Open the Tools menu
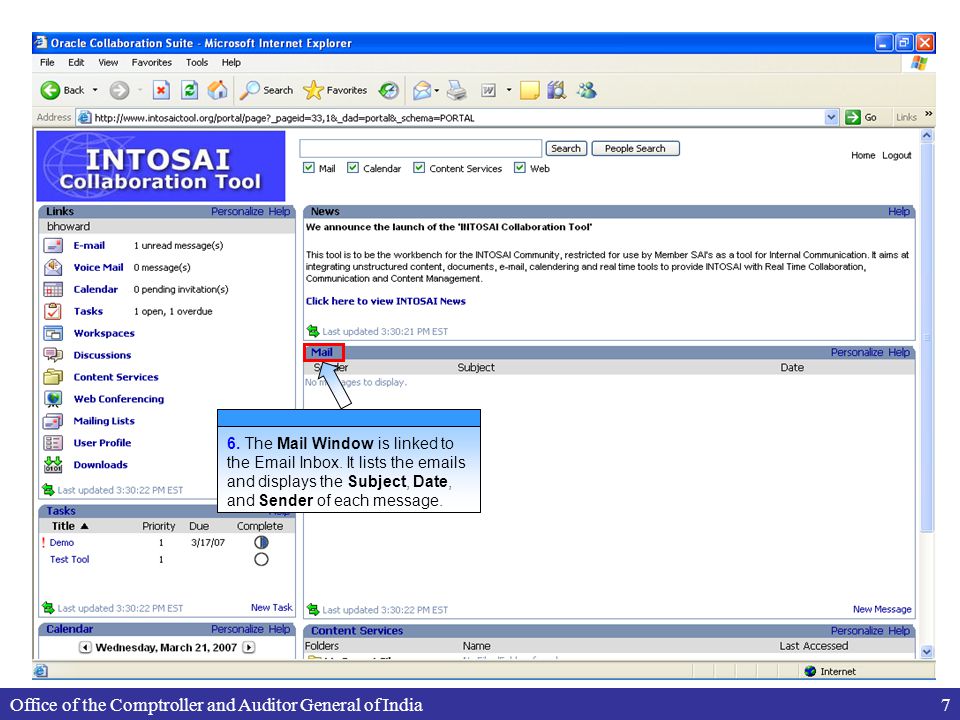Screen dimensions: 960x720 click(197, 62)
